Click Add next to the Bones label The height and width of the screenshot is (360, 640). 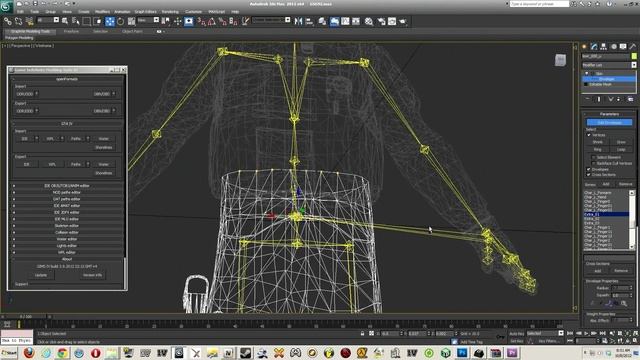point(606,184)
